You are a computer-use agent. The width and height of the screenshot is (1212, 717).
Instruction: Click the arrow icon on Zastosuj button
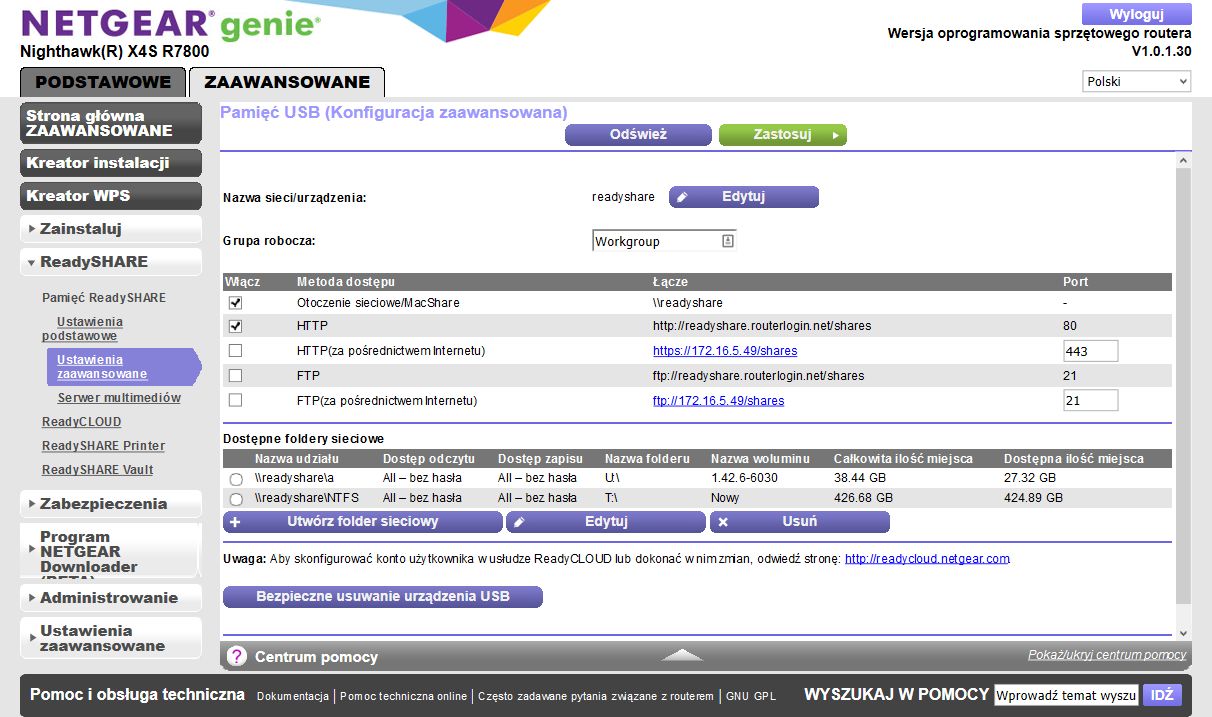click(835, 135)
